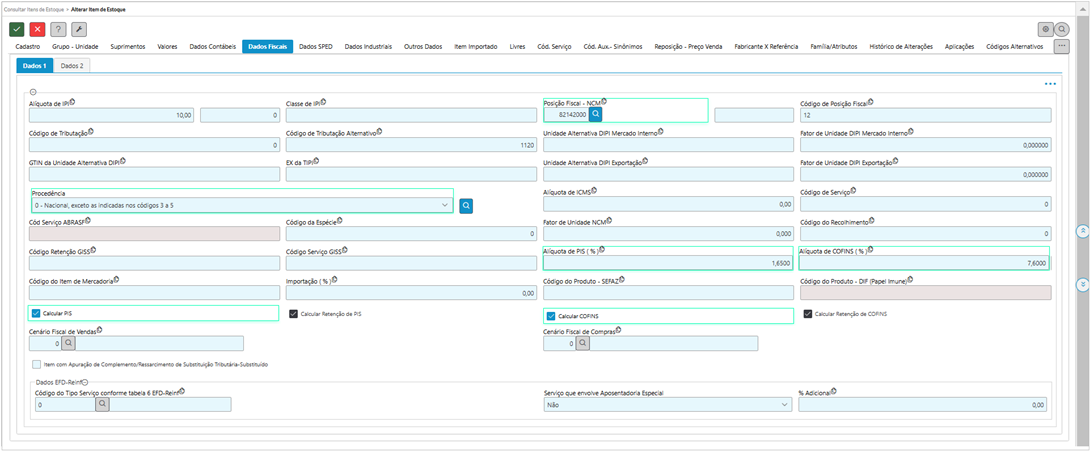The image size is (1090, 452).
Task: Open lookup for Cenário Fiscal de Vendas
Action: pos(68,343)
